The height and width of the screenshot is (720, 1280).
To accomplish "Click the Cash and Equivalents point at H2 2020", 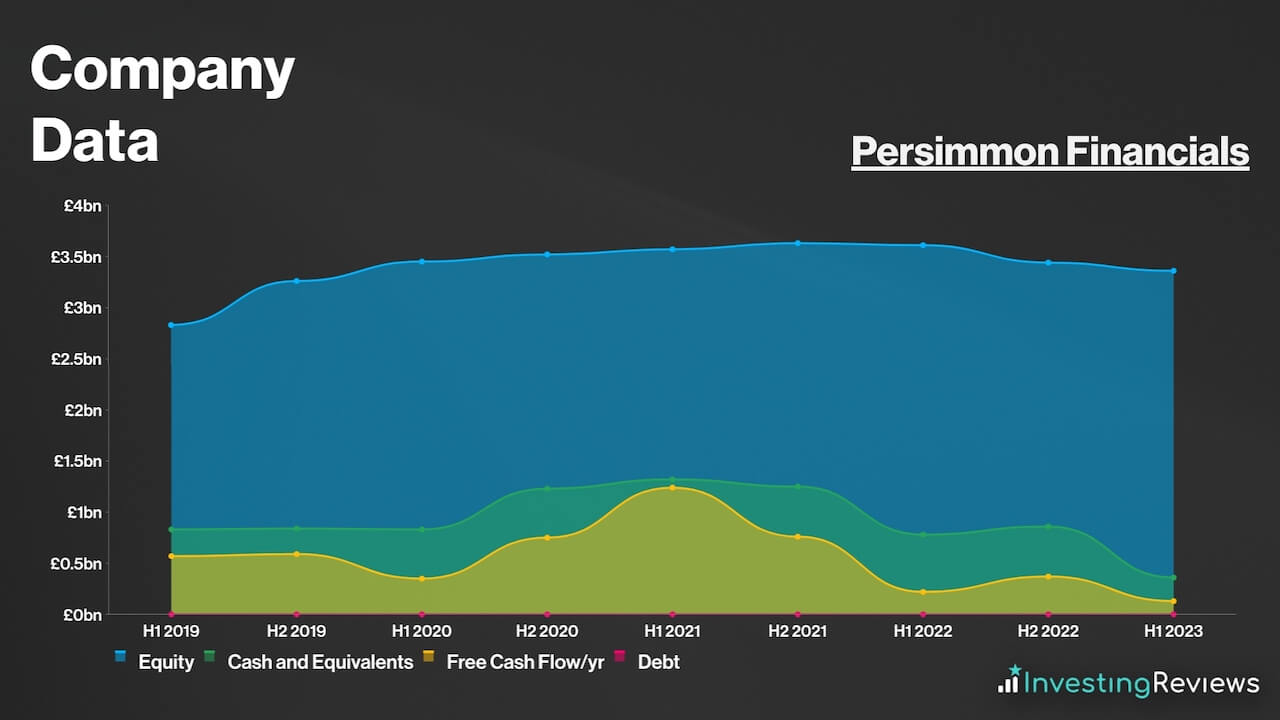I will [x=547, y=489].
